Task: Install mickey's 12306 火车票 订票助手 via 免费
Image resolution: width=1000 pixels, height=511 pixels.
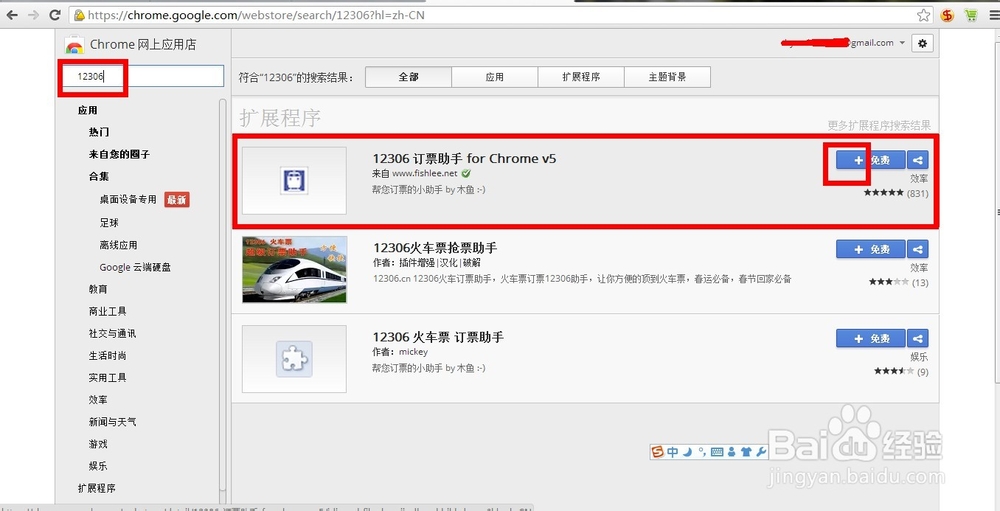Action: pos(871,339)
